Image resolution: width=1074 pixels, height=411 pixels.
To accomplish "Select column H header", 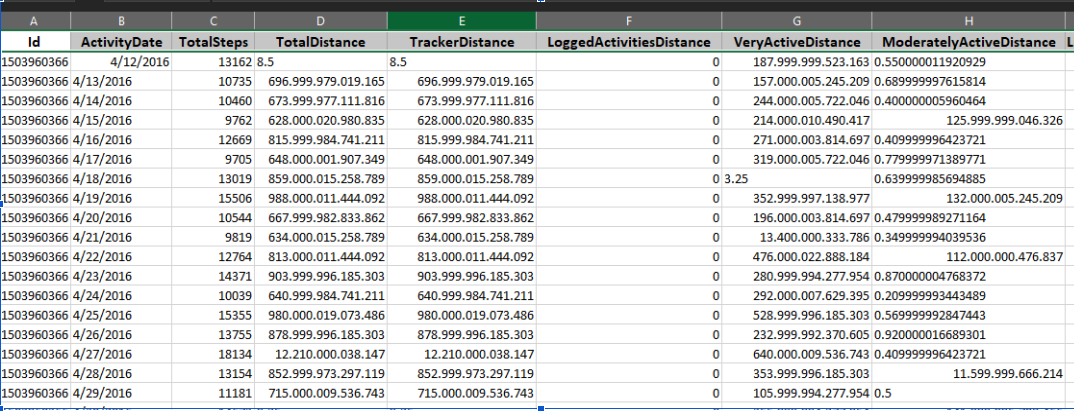I will click(x=967, y=21).
